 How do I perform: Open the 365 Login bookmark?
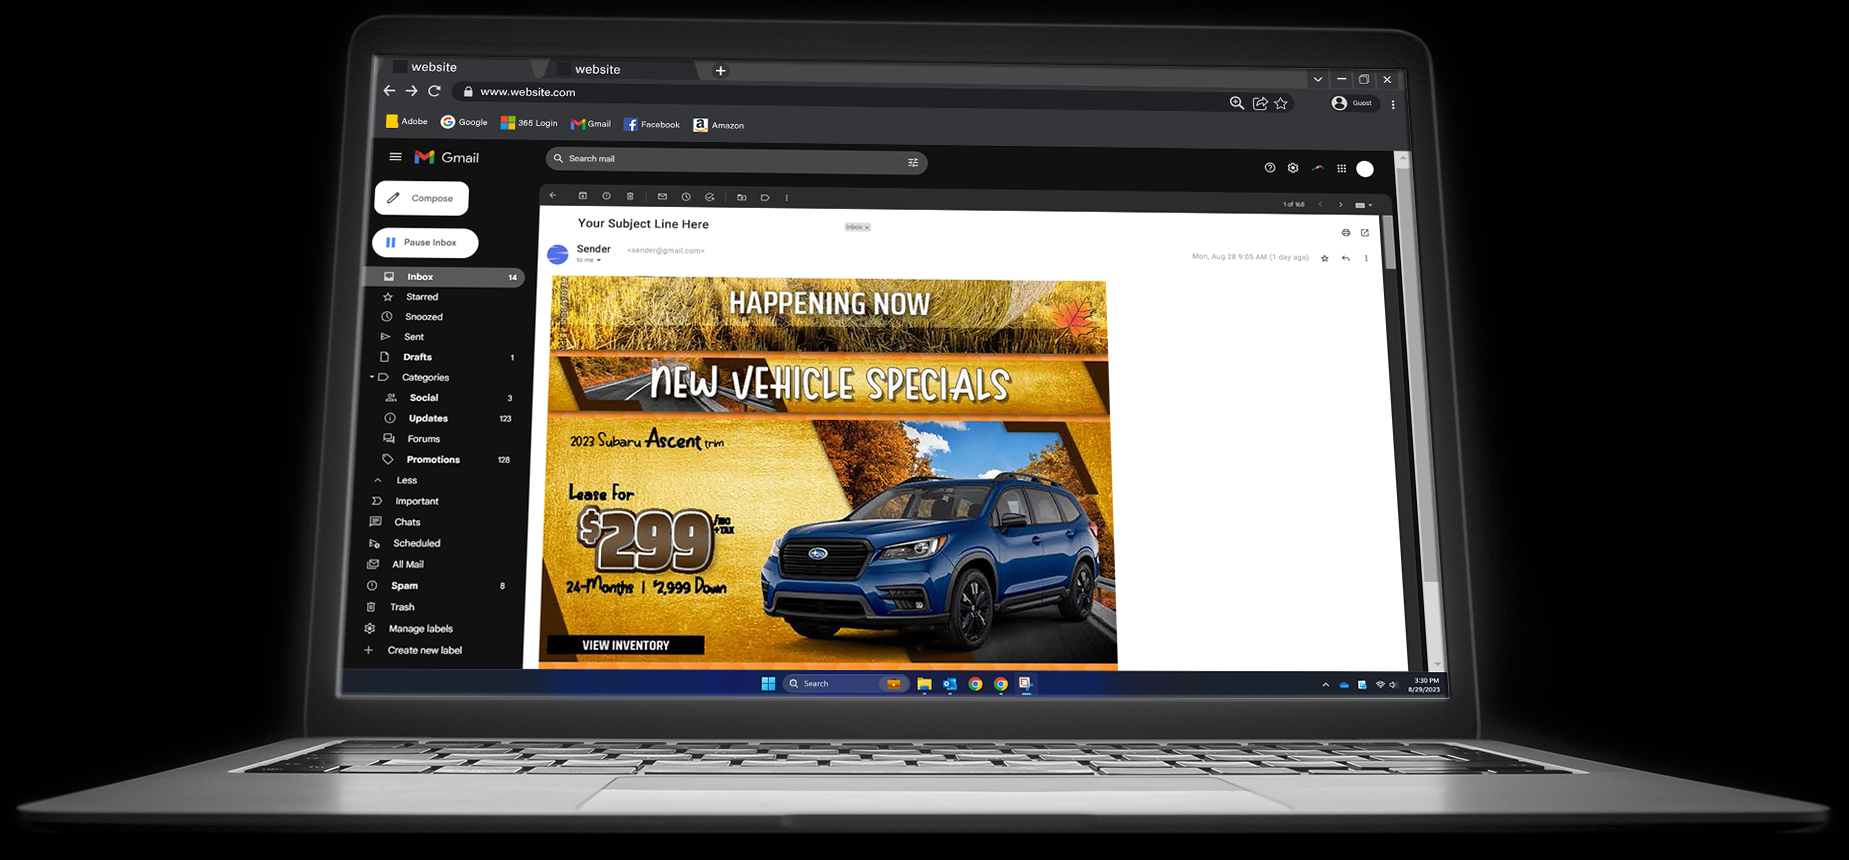click(529, 123)
